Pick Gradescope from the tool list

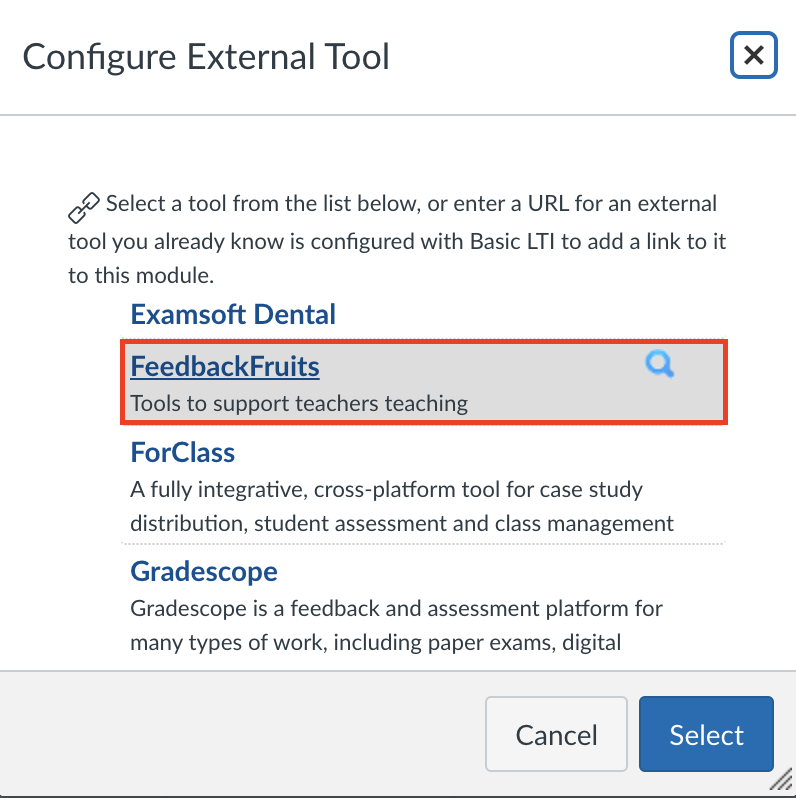point(204,572)
